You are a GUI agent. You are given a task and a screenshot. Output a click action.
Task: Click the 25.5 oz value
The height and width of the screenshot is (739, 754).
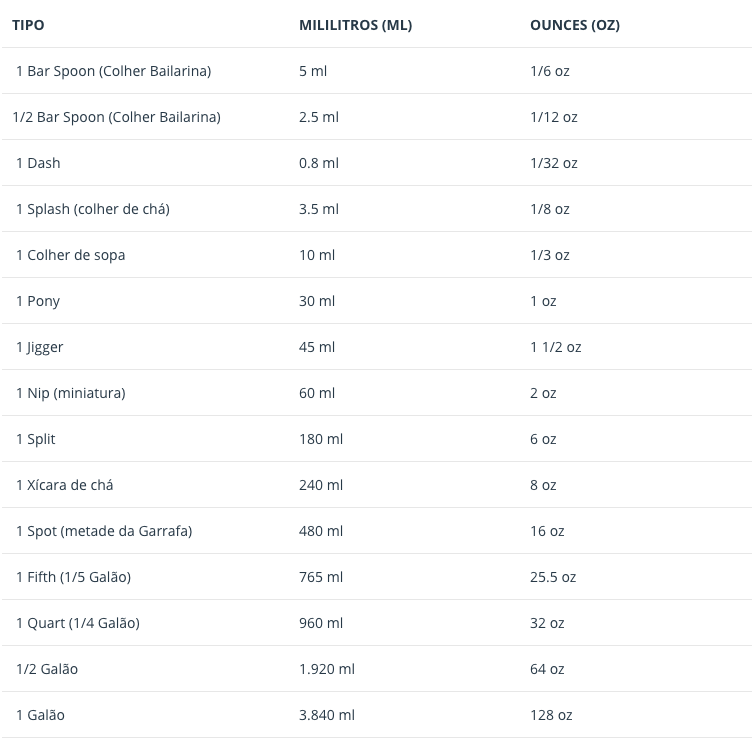click(x=553, y=577)
